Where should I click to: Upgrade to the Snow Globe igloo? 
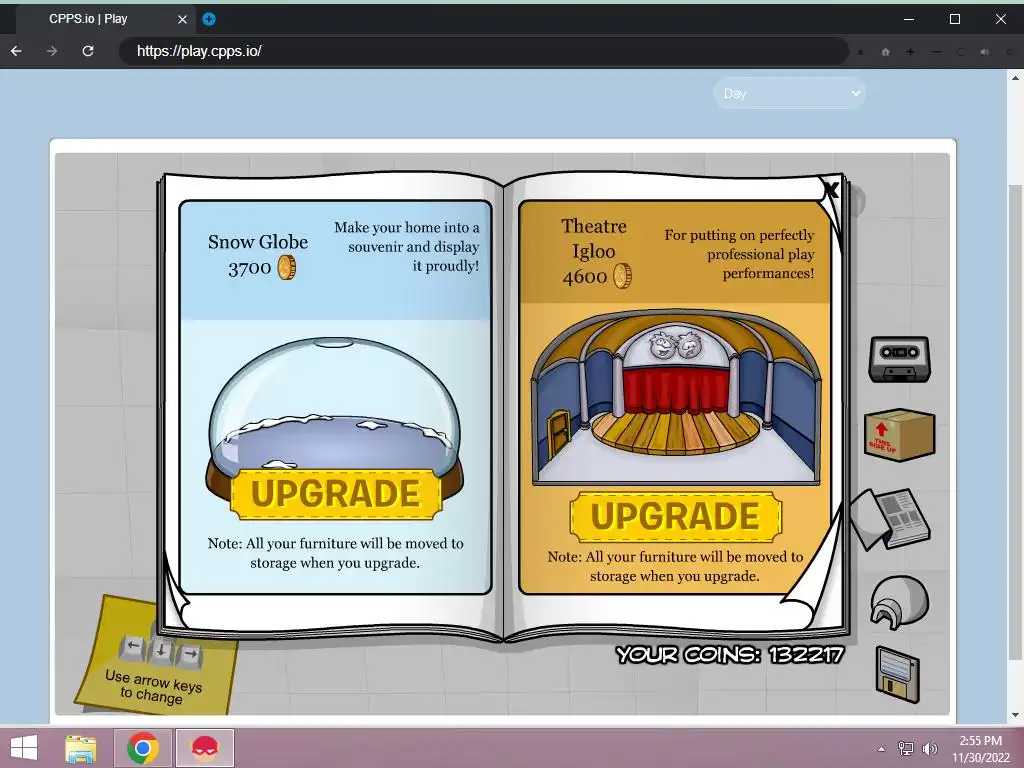[x=336, y=494]
